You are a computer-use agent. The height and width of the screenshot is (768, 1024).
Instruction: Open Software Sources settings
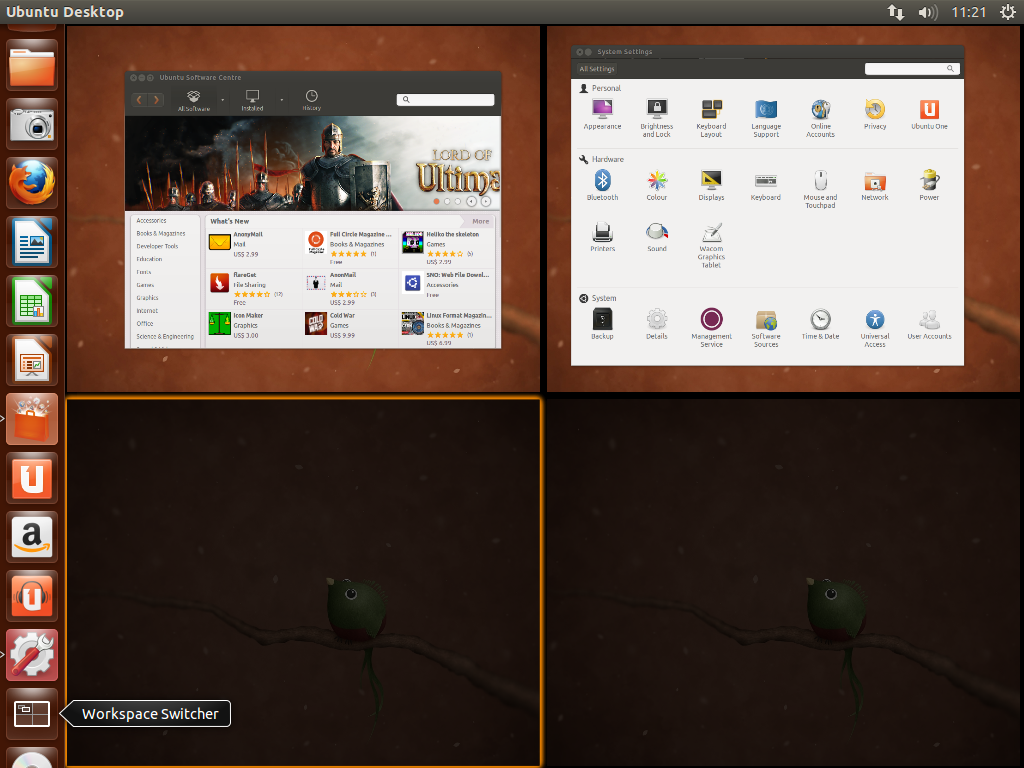click(x=766, y=328)
